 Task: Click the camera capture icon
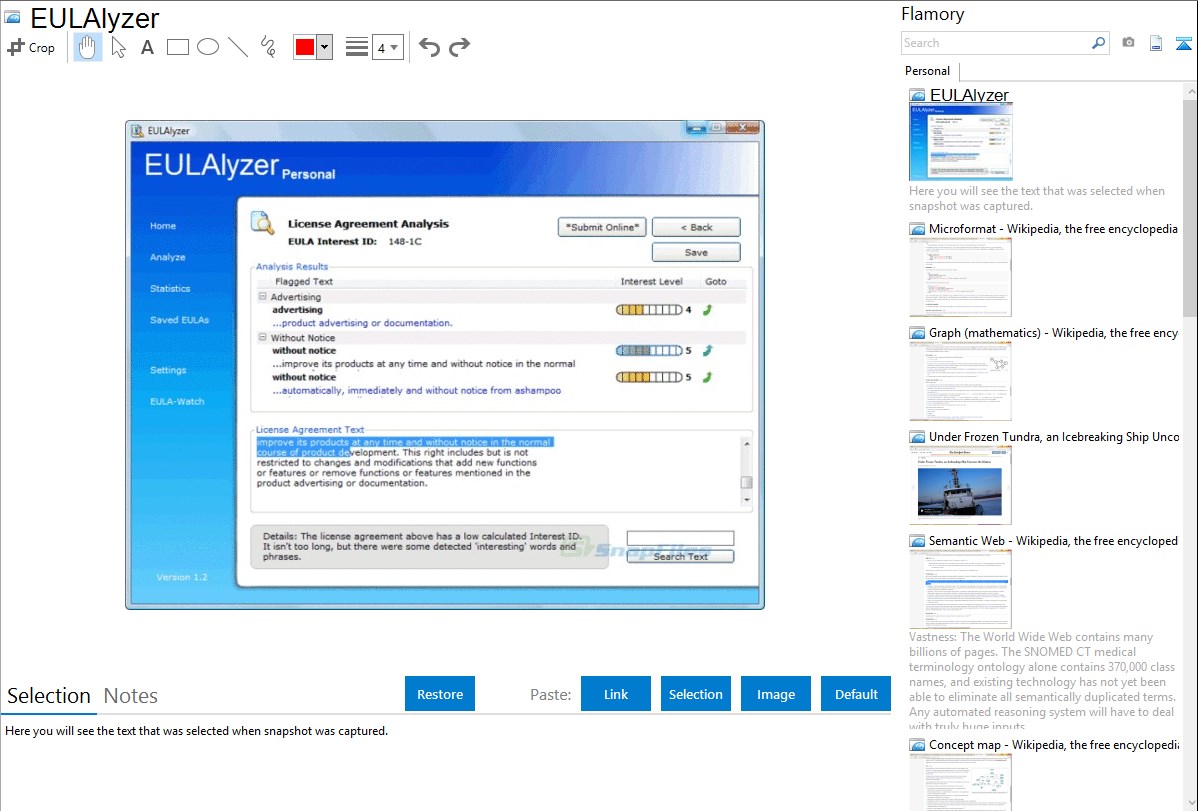[x=1128, y=43]
